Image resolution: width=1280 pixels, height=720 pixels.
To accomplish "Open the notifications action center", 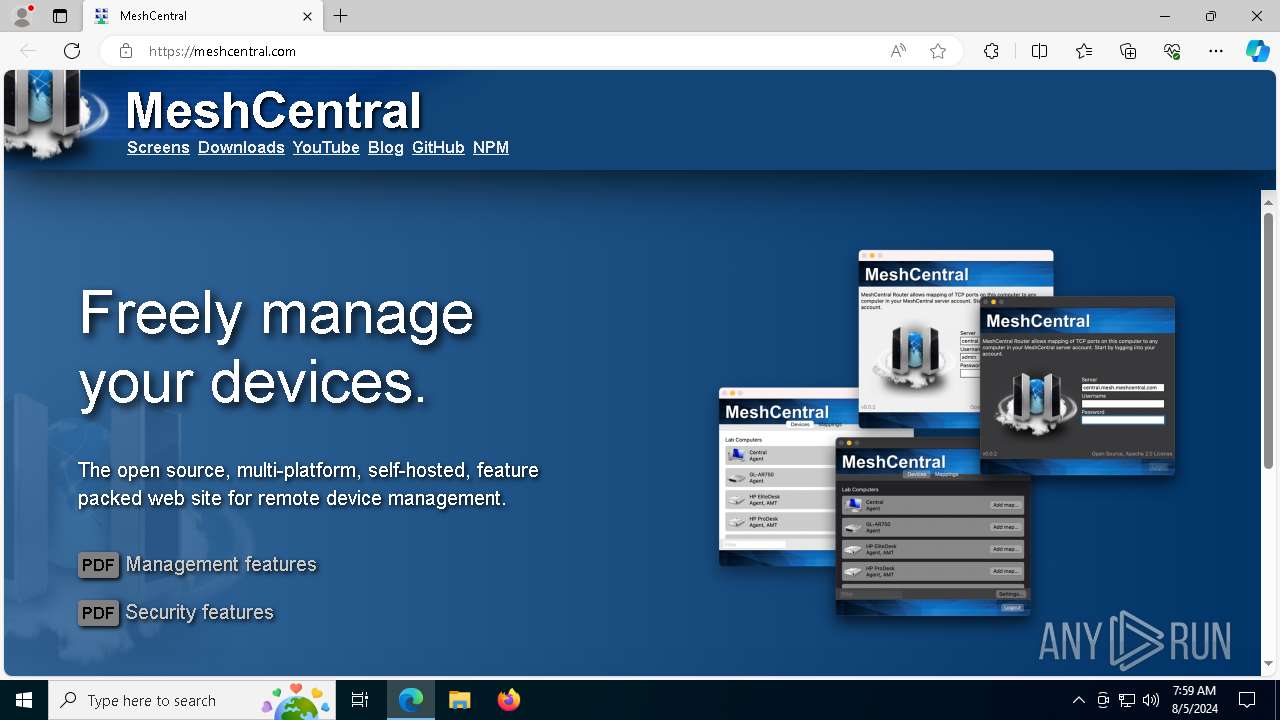I will point(1247,700).
